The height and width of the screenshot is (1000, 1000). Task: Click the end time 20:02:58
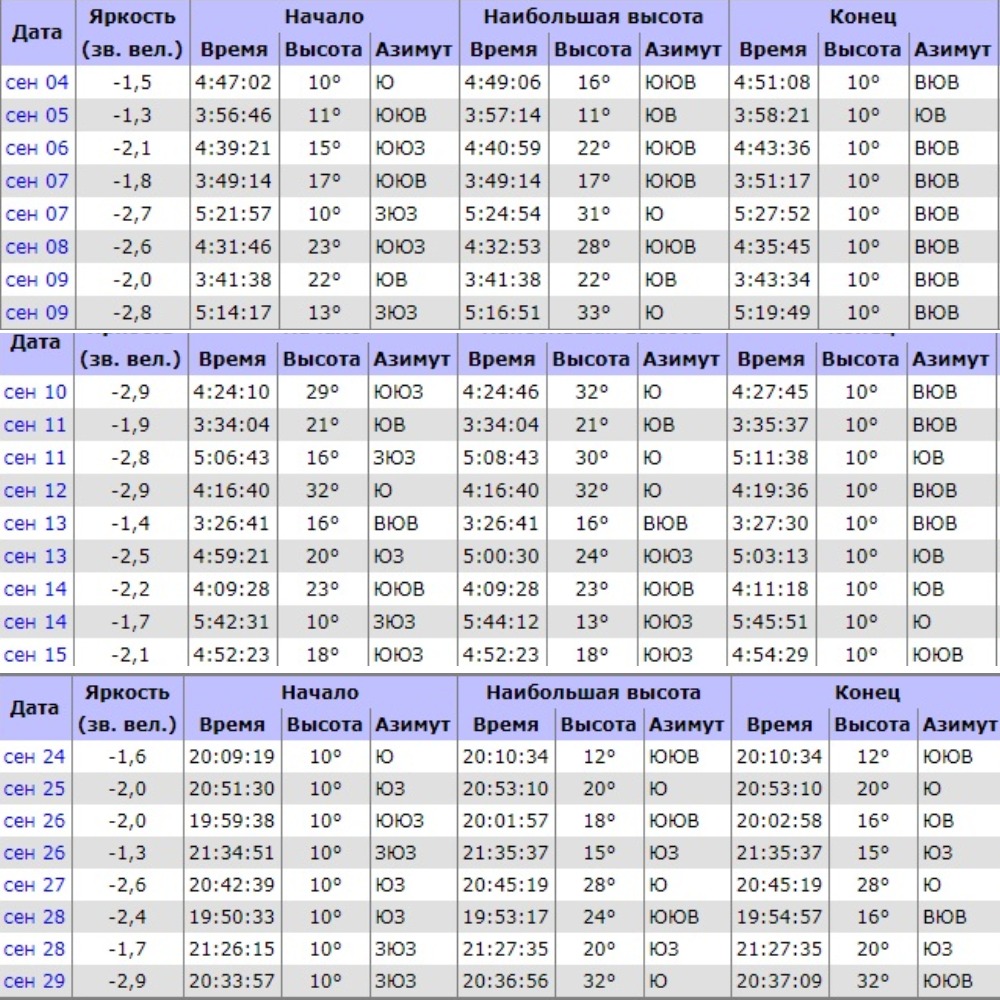point(779,820)
